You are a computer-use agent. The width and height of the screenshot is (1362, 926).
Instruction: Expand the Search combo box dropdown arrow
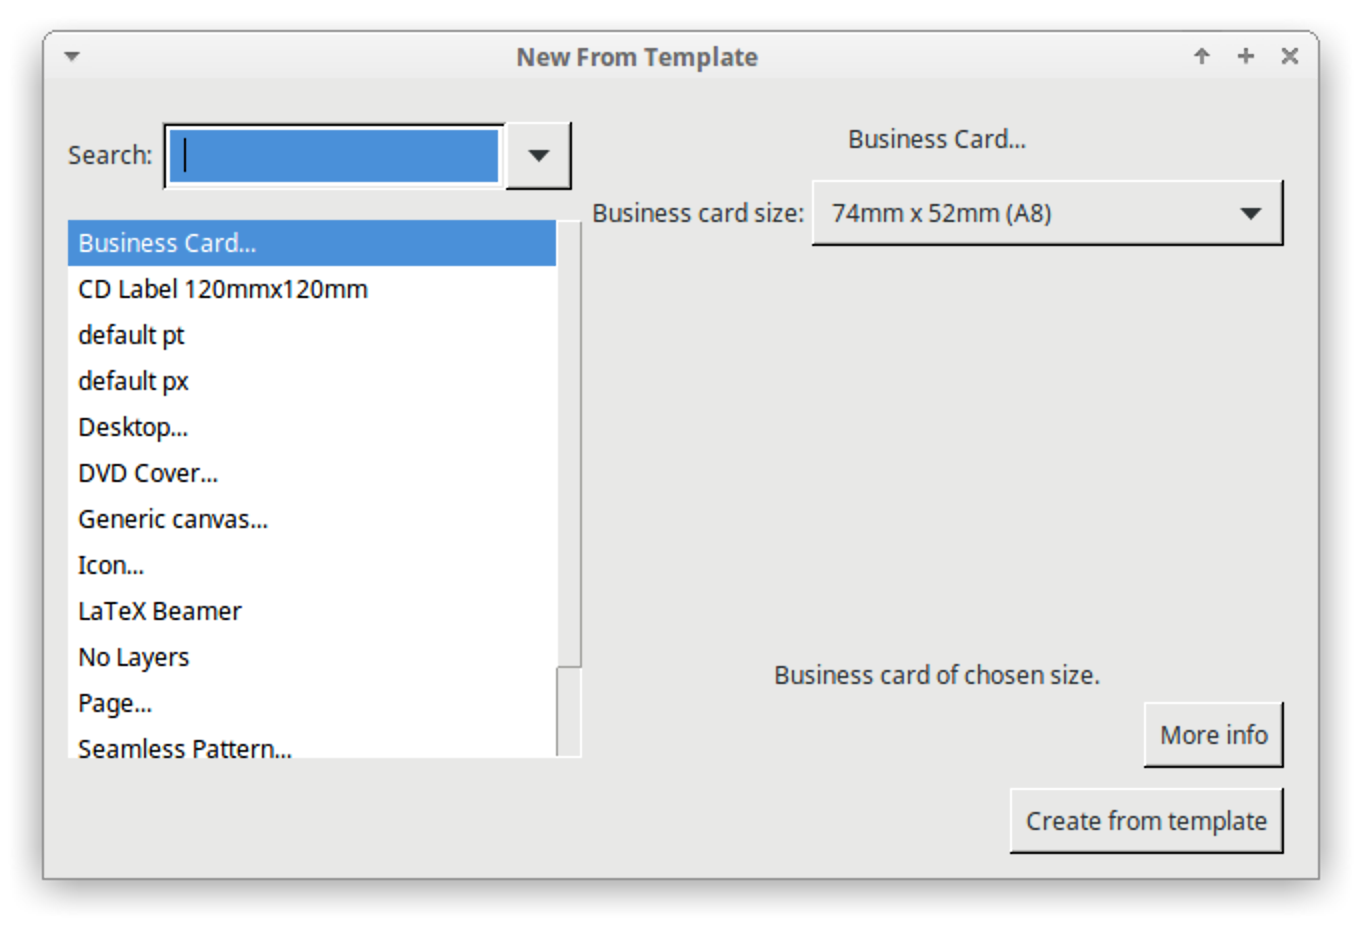(x=538, y=156)
